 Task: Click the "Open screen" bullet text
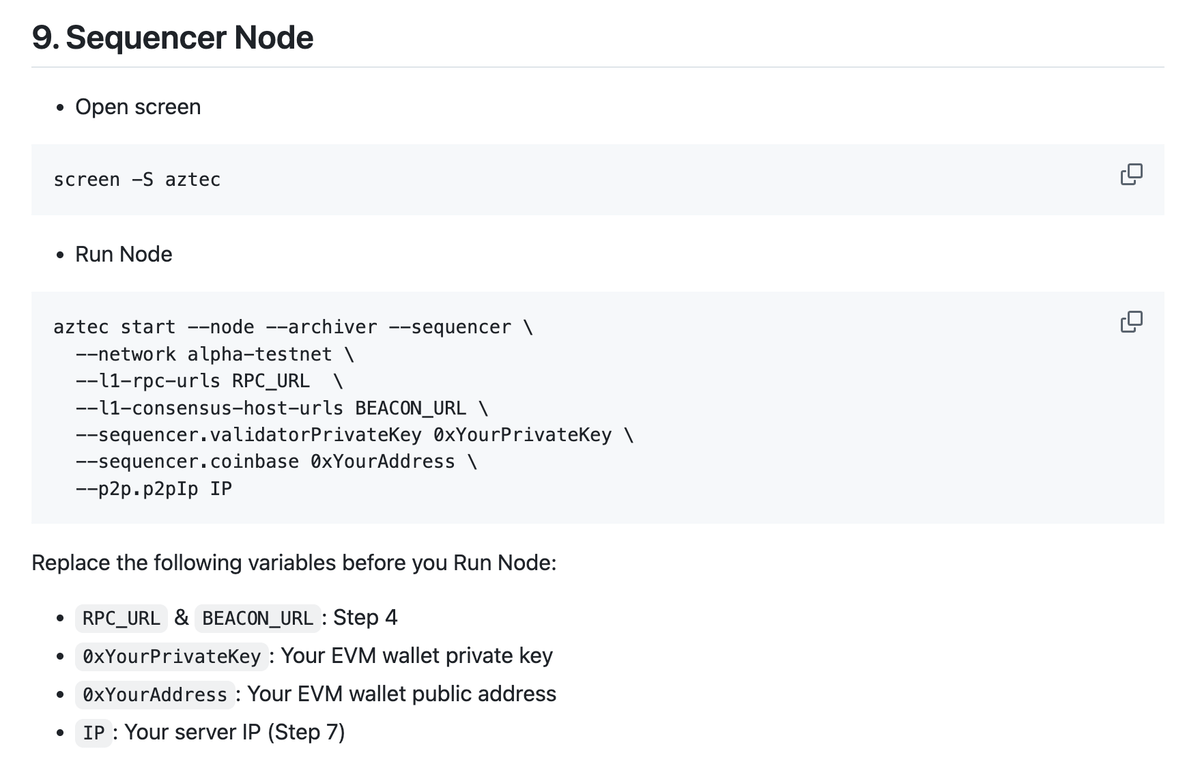click(x=138, y=107)
